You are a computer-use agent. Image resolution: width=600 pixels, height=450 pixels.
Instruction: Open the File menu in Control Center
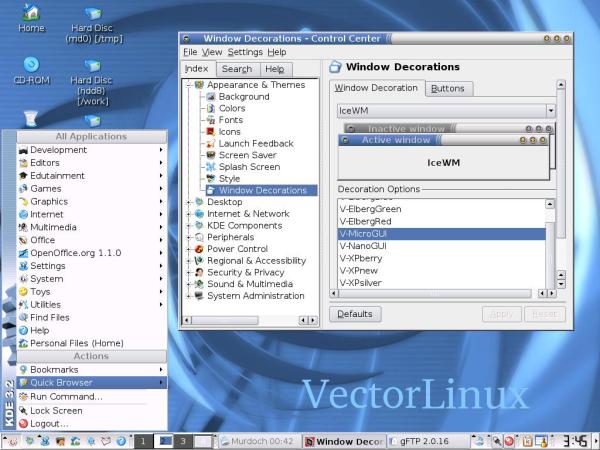[190, 52]
